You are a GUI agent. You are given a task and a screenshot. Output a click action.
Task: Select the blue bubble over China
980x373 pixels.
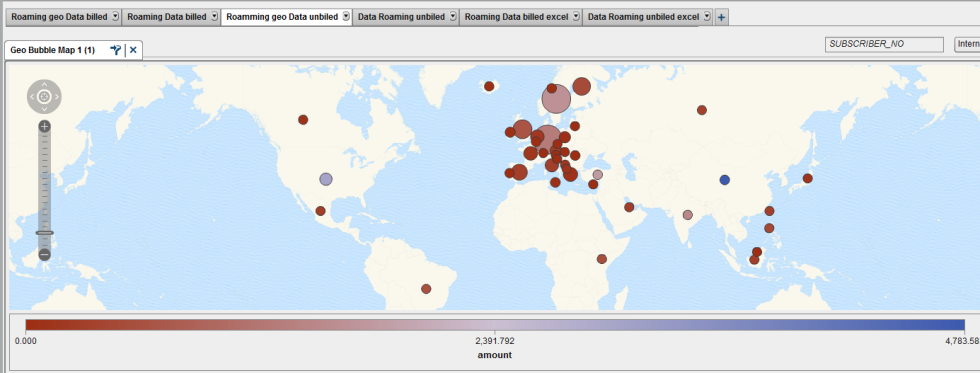724,180
